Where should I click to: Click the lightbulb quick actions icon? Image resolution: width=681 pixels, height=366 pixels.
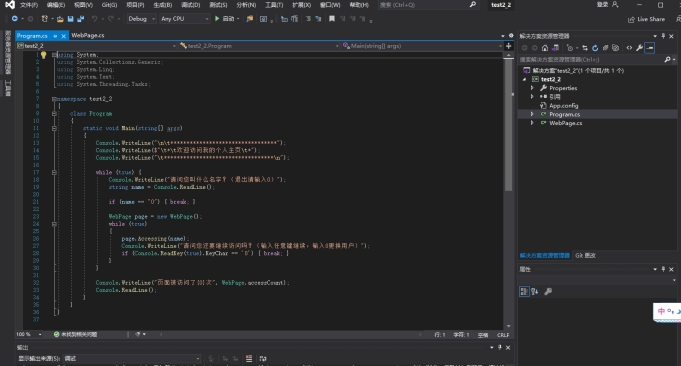click(x=43, y=55)
